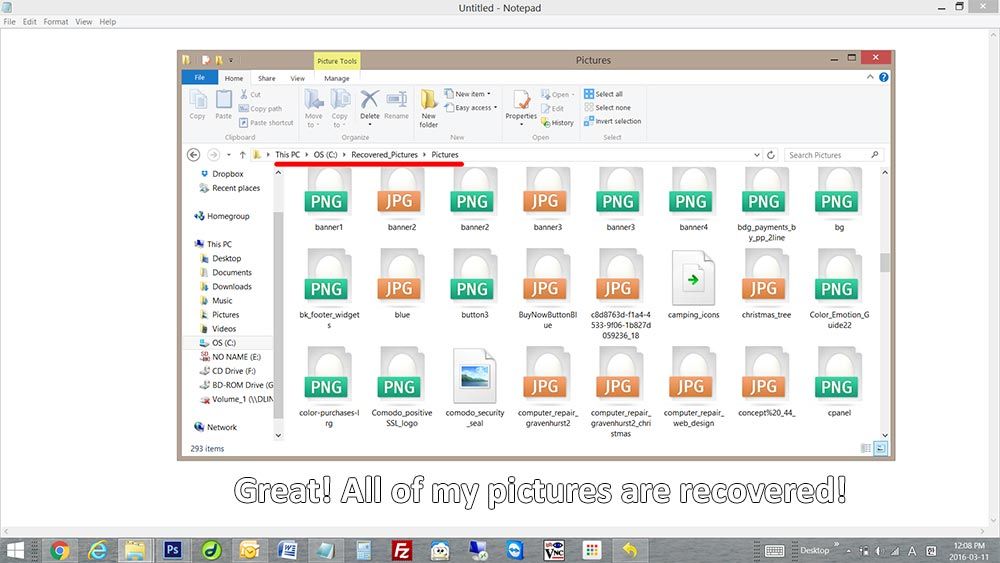Click the Copy icon in Clipboard group

[198, 105]
